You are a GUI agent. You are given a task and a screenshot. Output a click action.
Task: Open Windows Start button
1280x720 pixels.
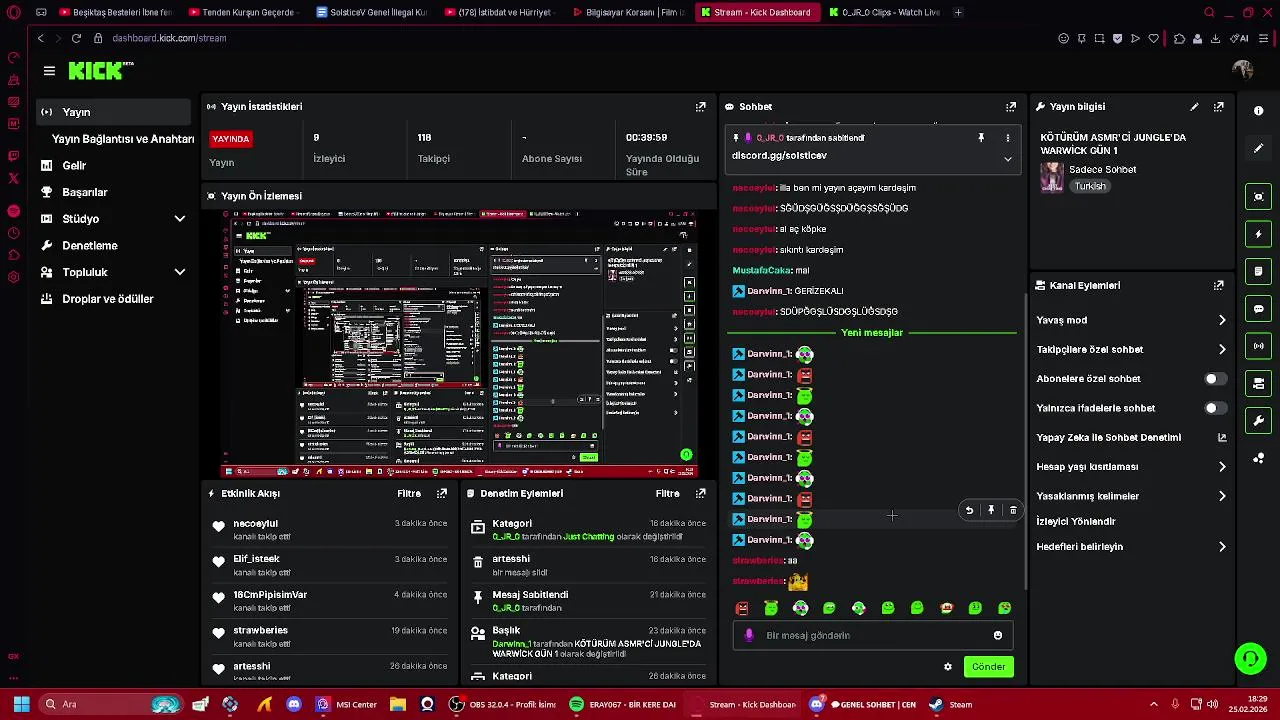click(21, 704)
